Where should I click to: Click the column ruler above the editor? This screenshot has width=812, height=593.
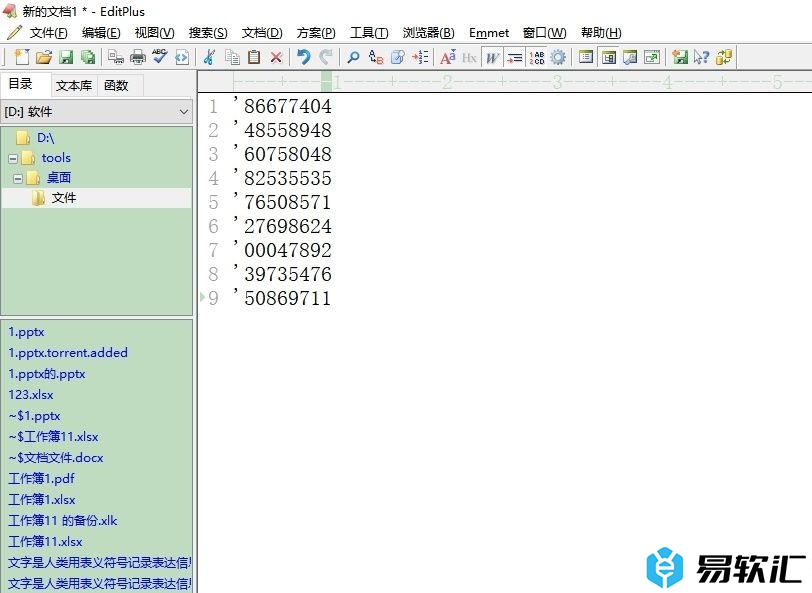pos(505,82)
